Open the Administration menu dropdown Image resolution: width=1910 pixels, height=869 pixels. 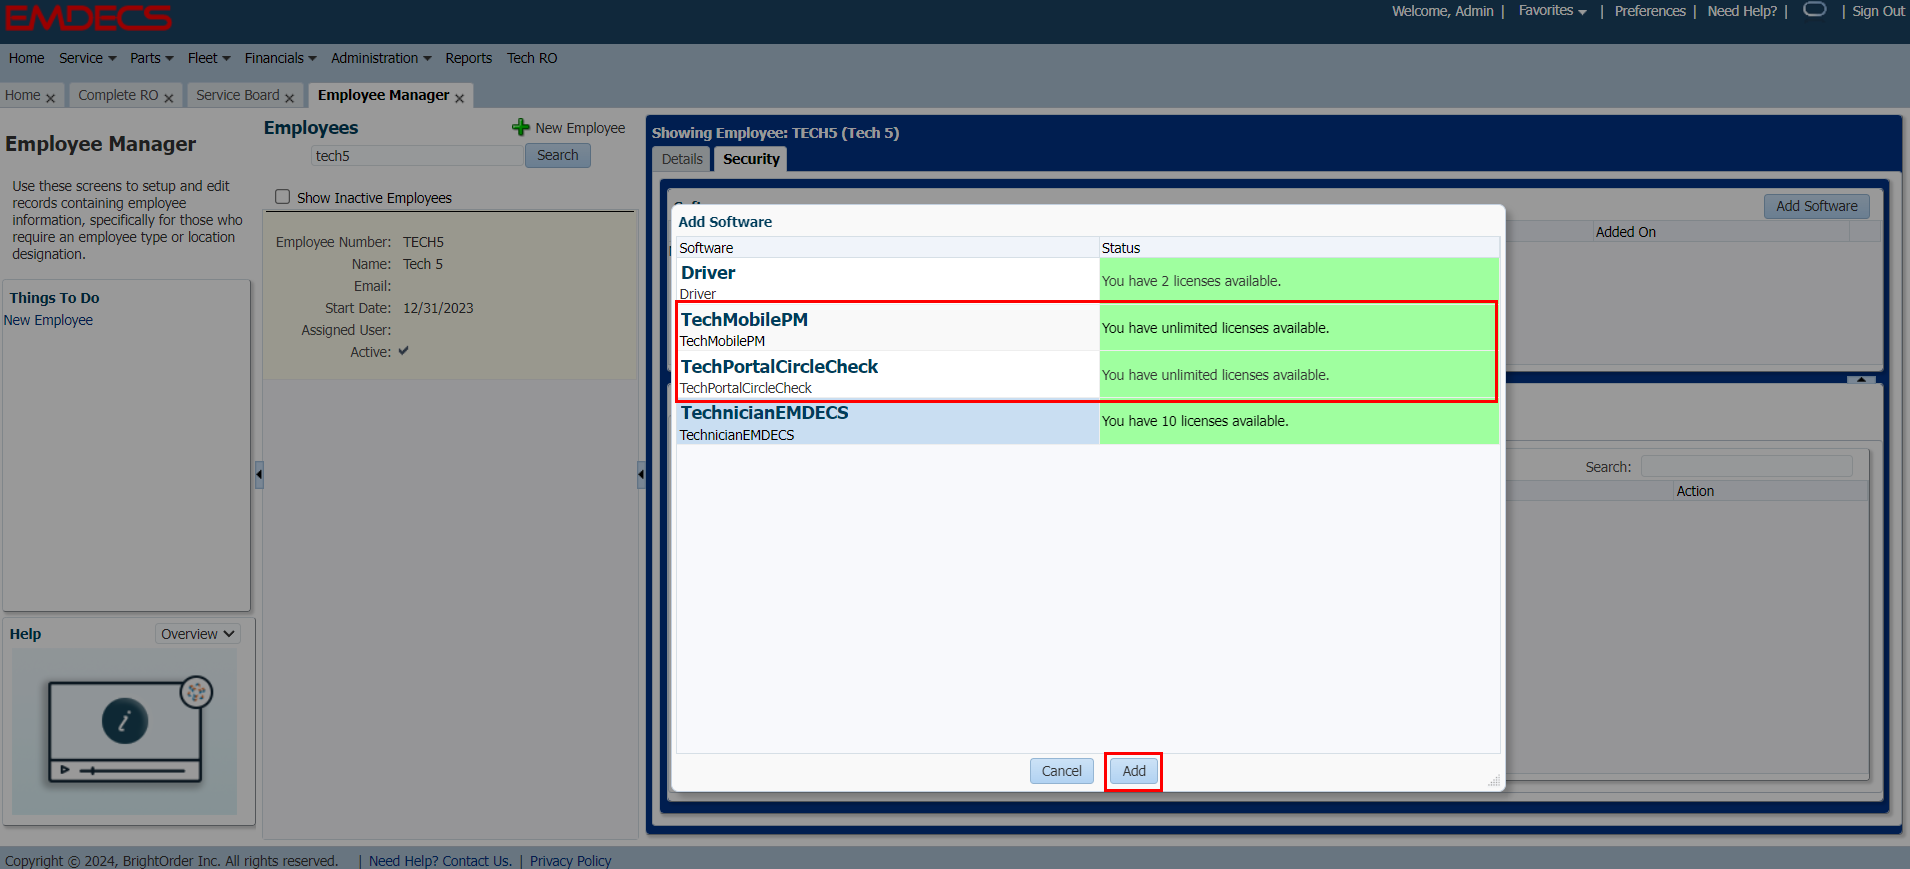coord(381,58)
